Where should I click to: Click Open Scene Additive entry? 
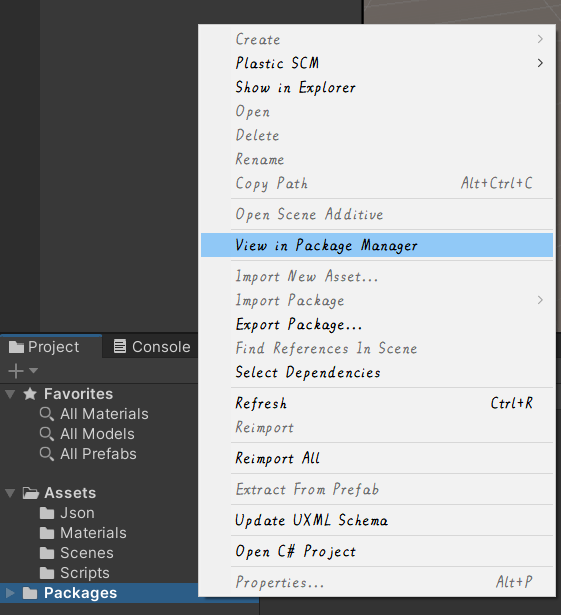(x=377, y=214)
